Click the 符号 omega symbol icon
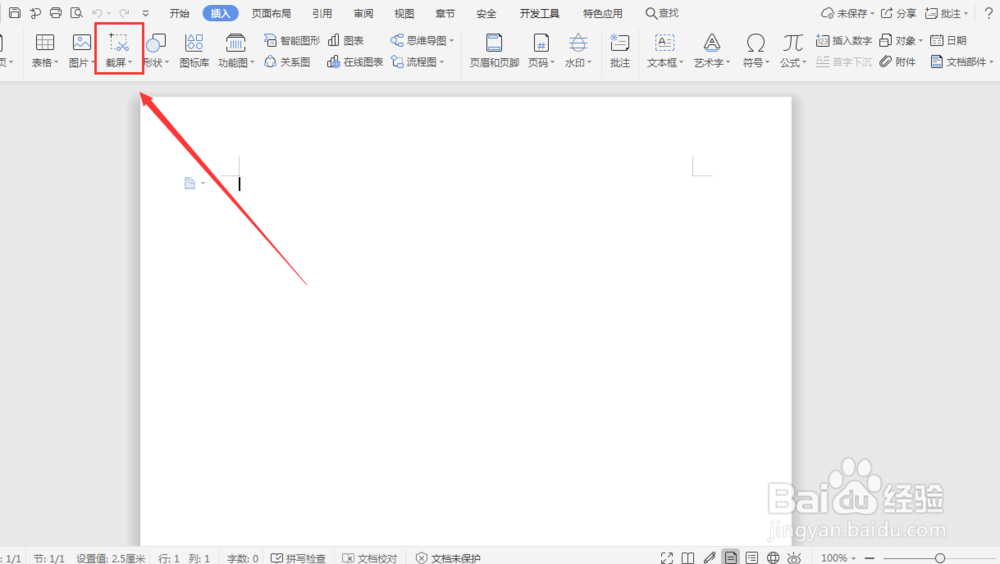 tap(756, 43)
